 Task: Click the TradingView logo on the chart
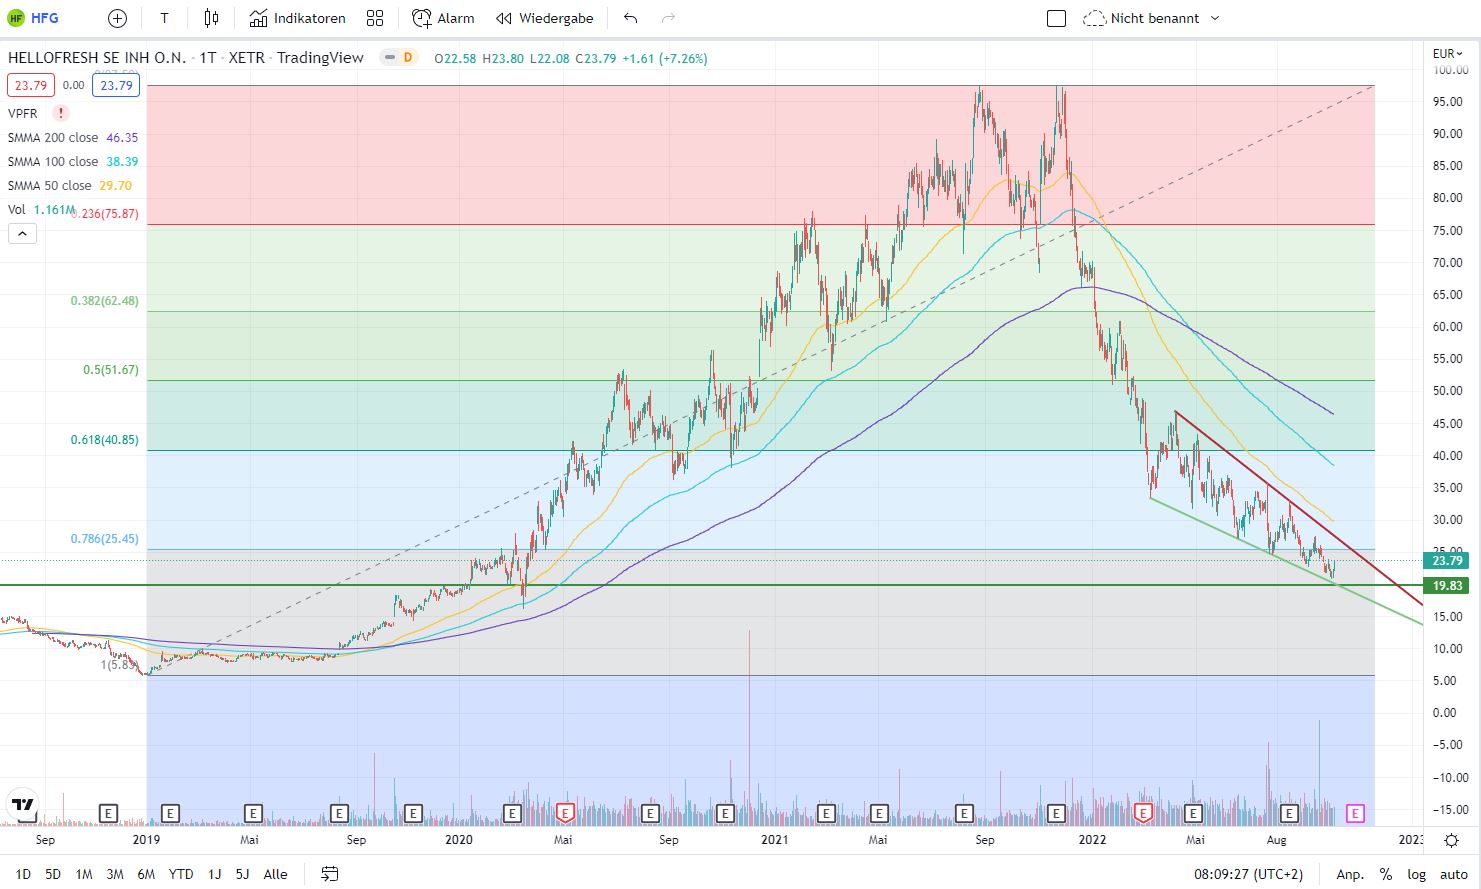click(x=22, y=805)
